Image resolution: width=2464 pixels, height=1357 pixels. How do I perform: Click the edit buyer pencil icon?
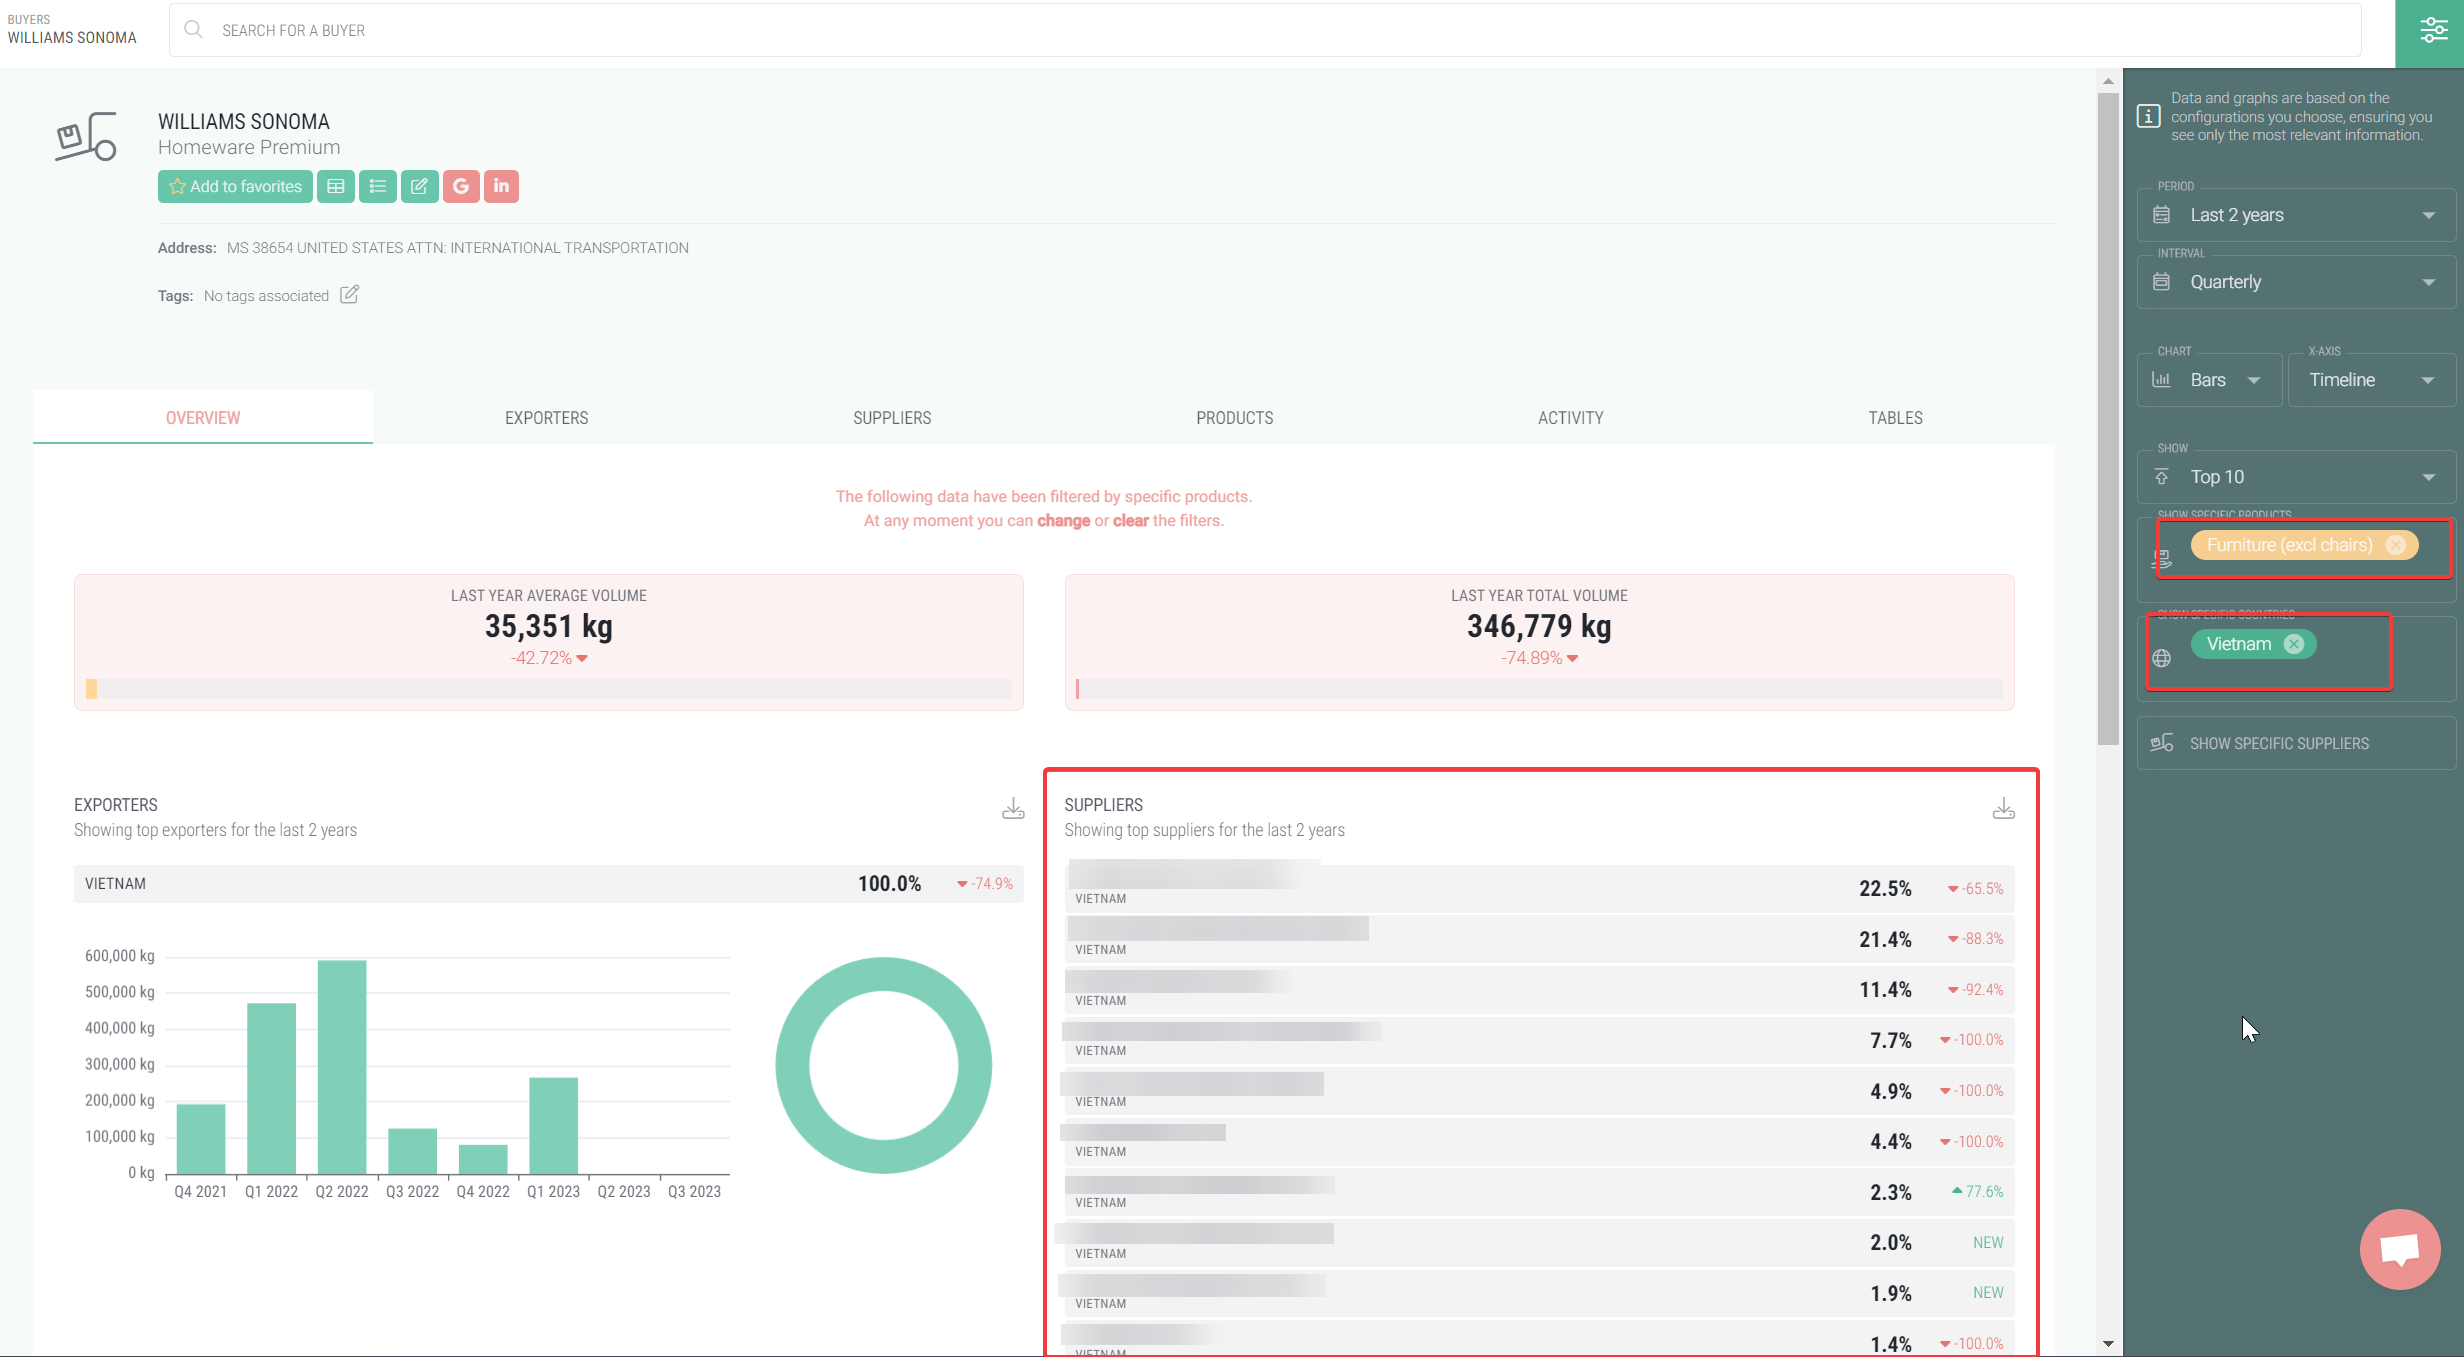pos(419,186)
